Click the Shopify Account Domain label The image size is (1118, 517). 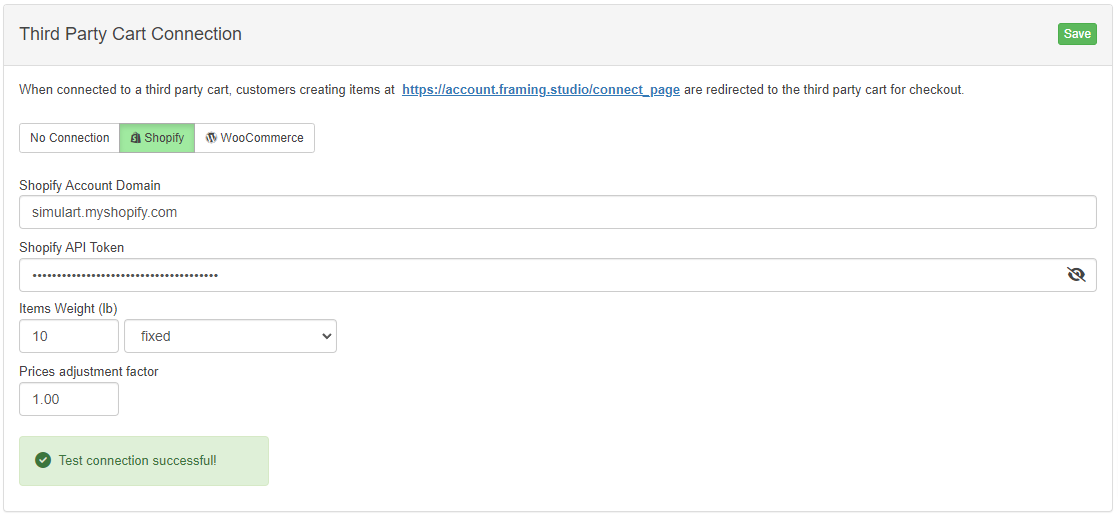click(x=90, y=185)
